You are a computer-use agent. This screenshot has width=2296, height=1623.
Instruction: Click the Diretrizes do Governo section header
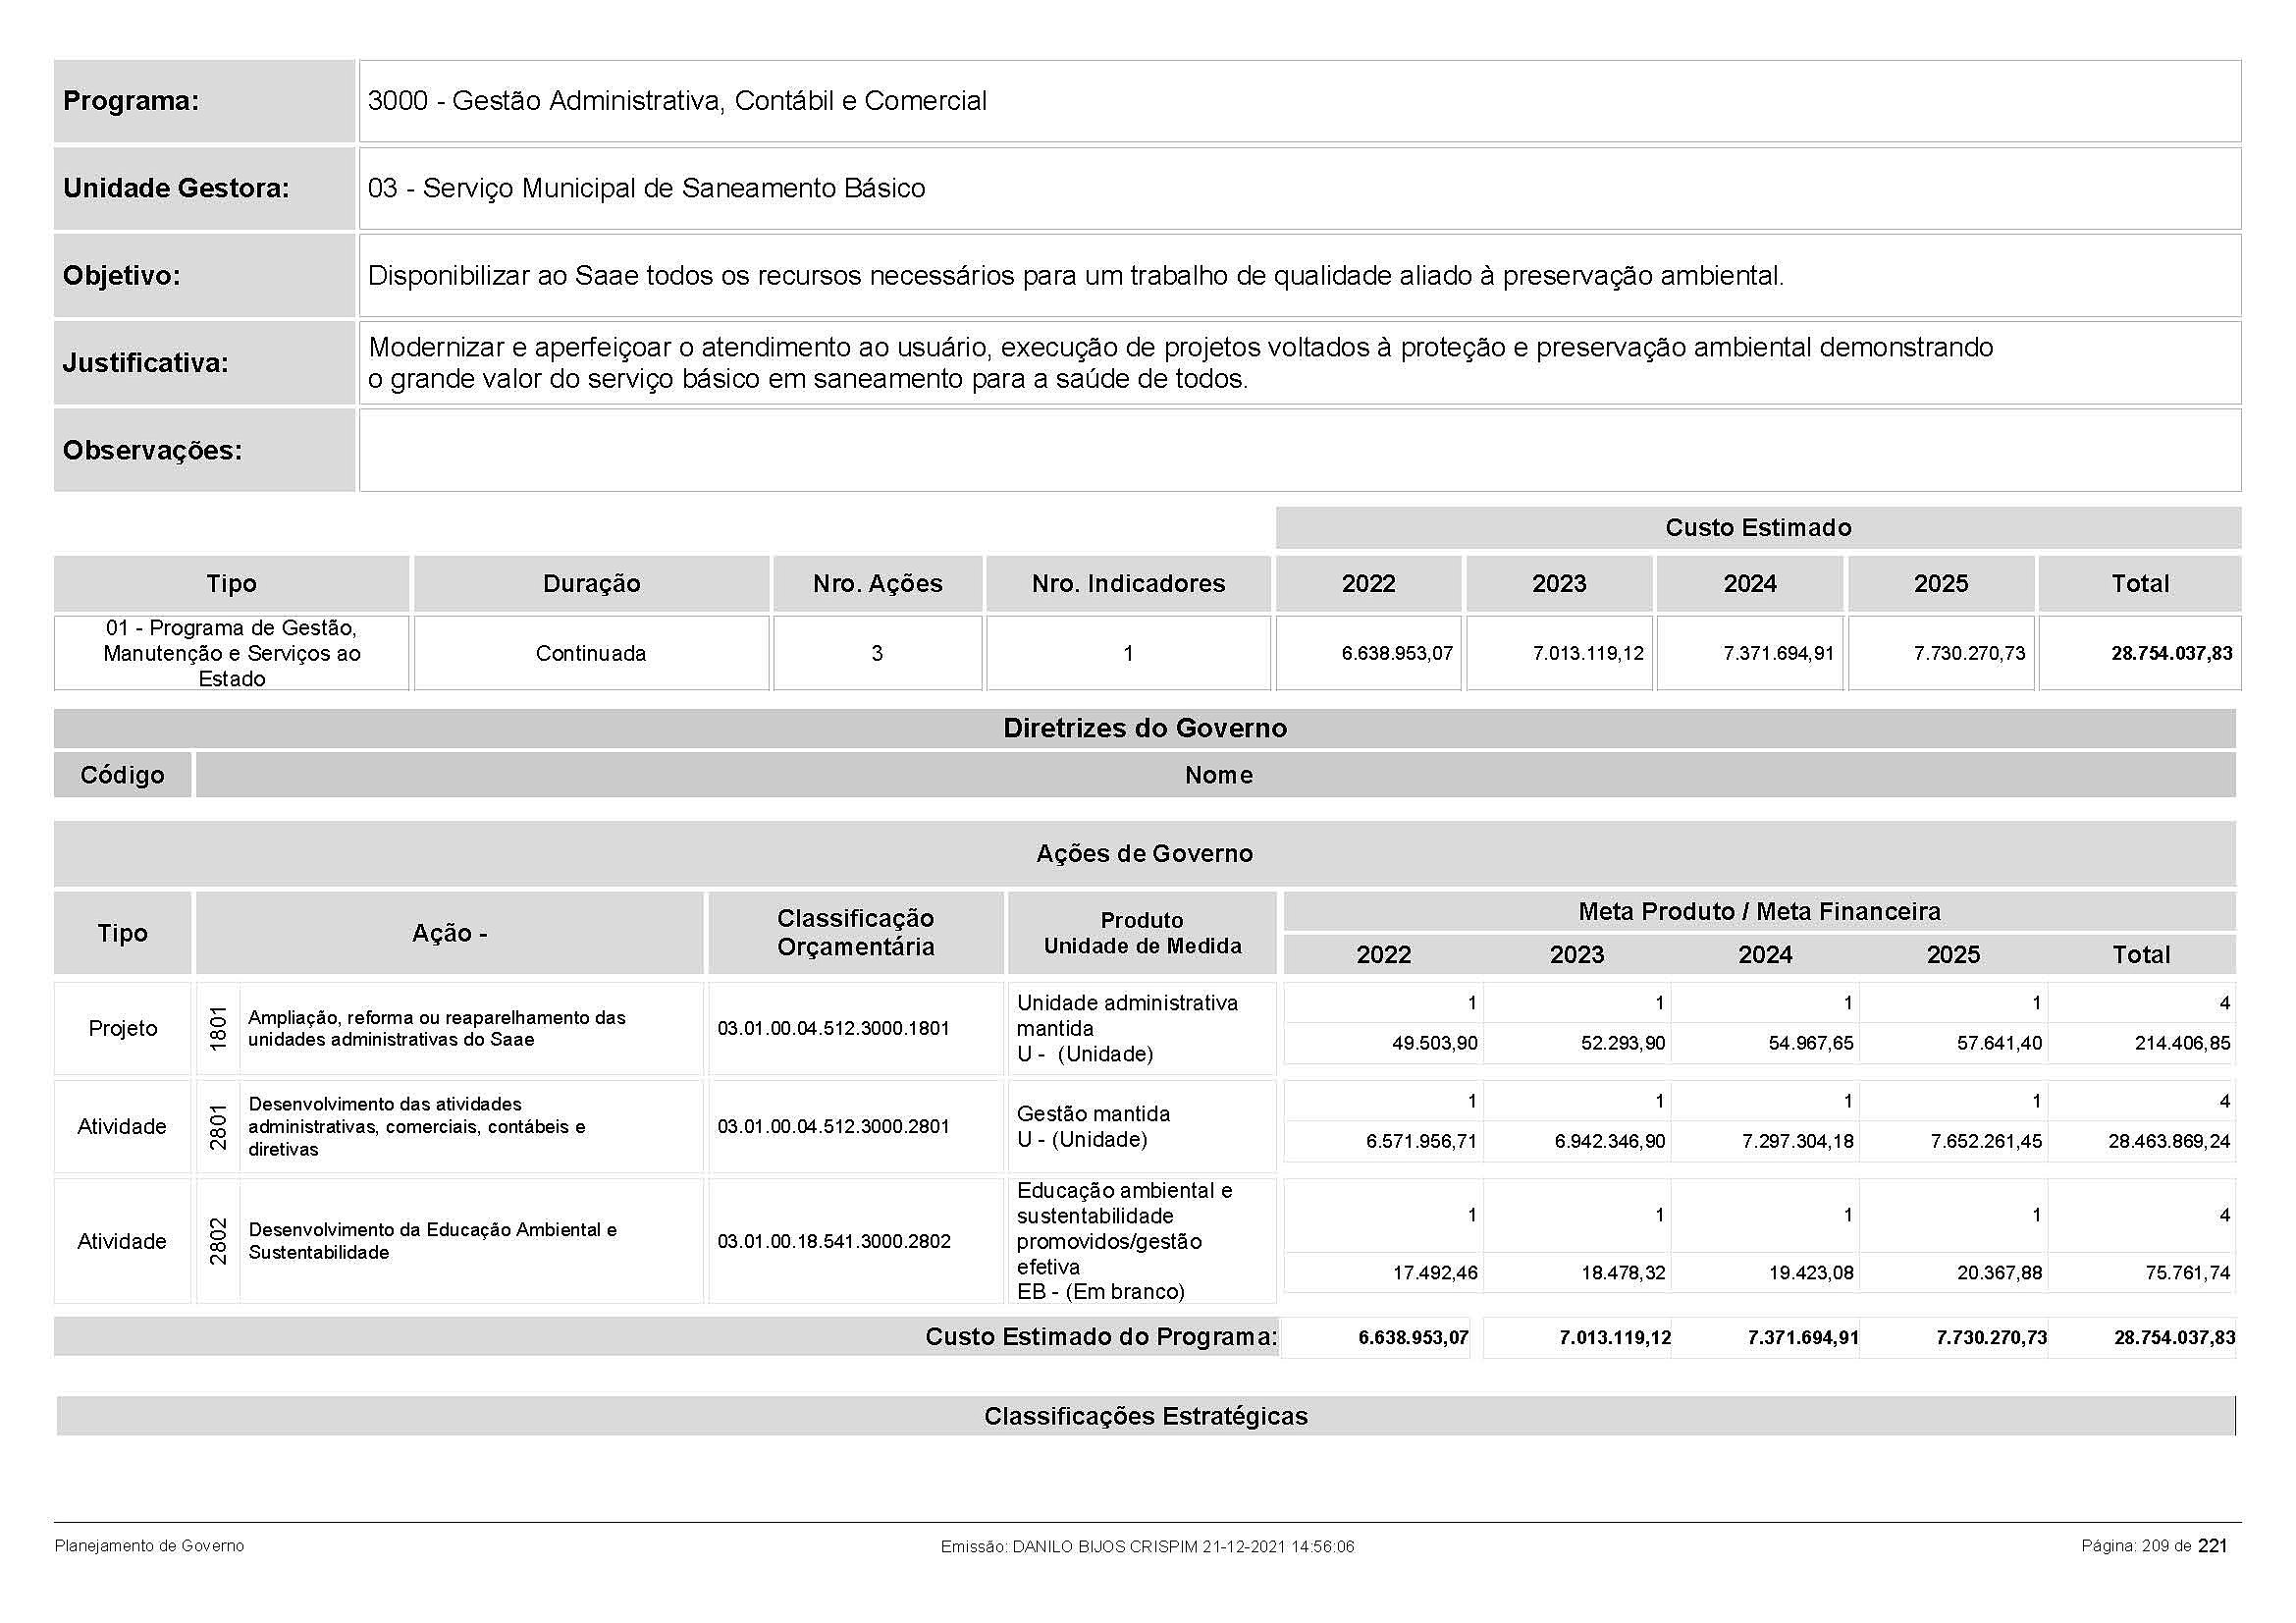tap(1144, 729)
